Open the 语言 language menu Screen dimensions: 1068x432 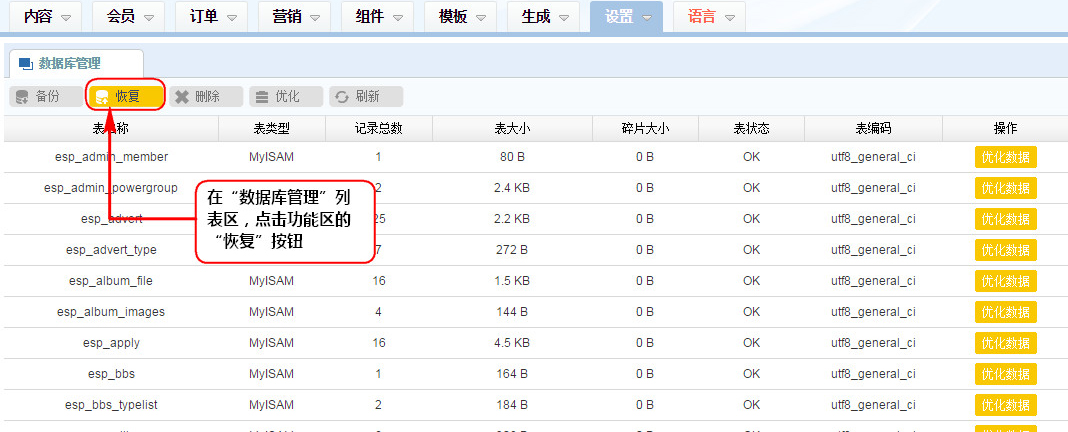pos(709,17)
